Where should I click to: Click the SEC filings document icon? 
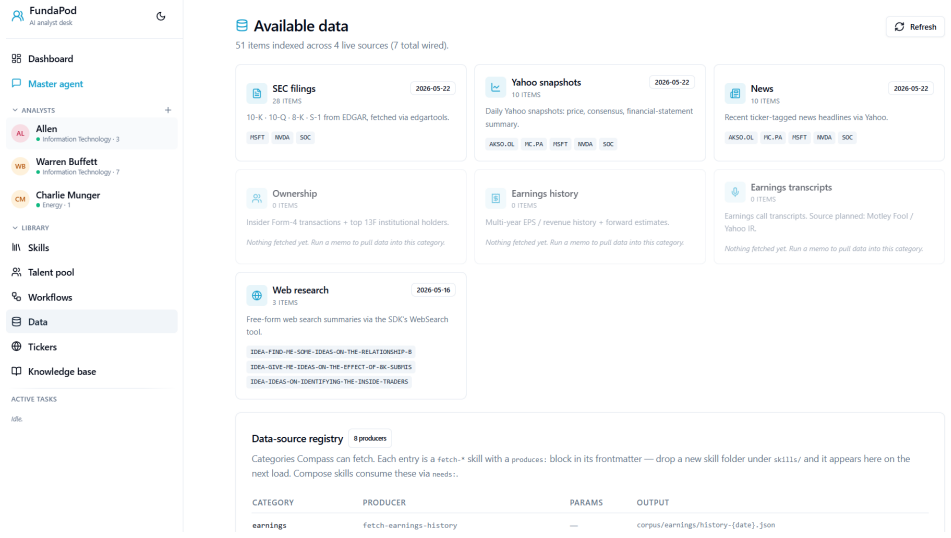tap(257, 94)
